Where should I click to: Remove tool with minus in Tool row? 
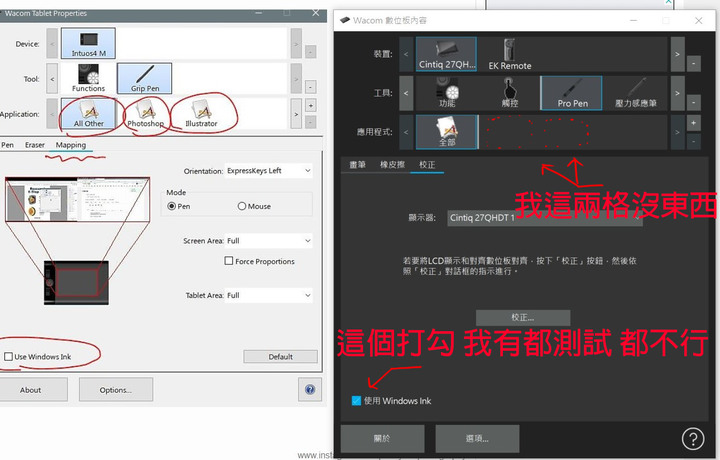(x=311, y=87)
